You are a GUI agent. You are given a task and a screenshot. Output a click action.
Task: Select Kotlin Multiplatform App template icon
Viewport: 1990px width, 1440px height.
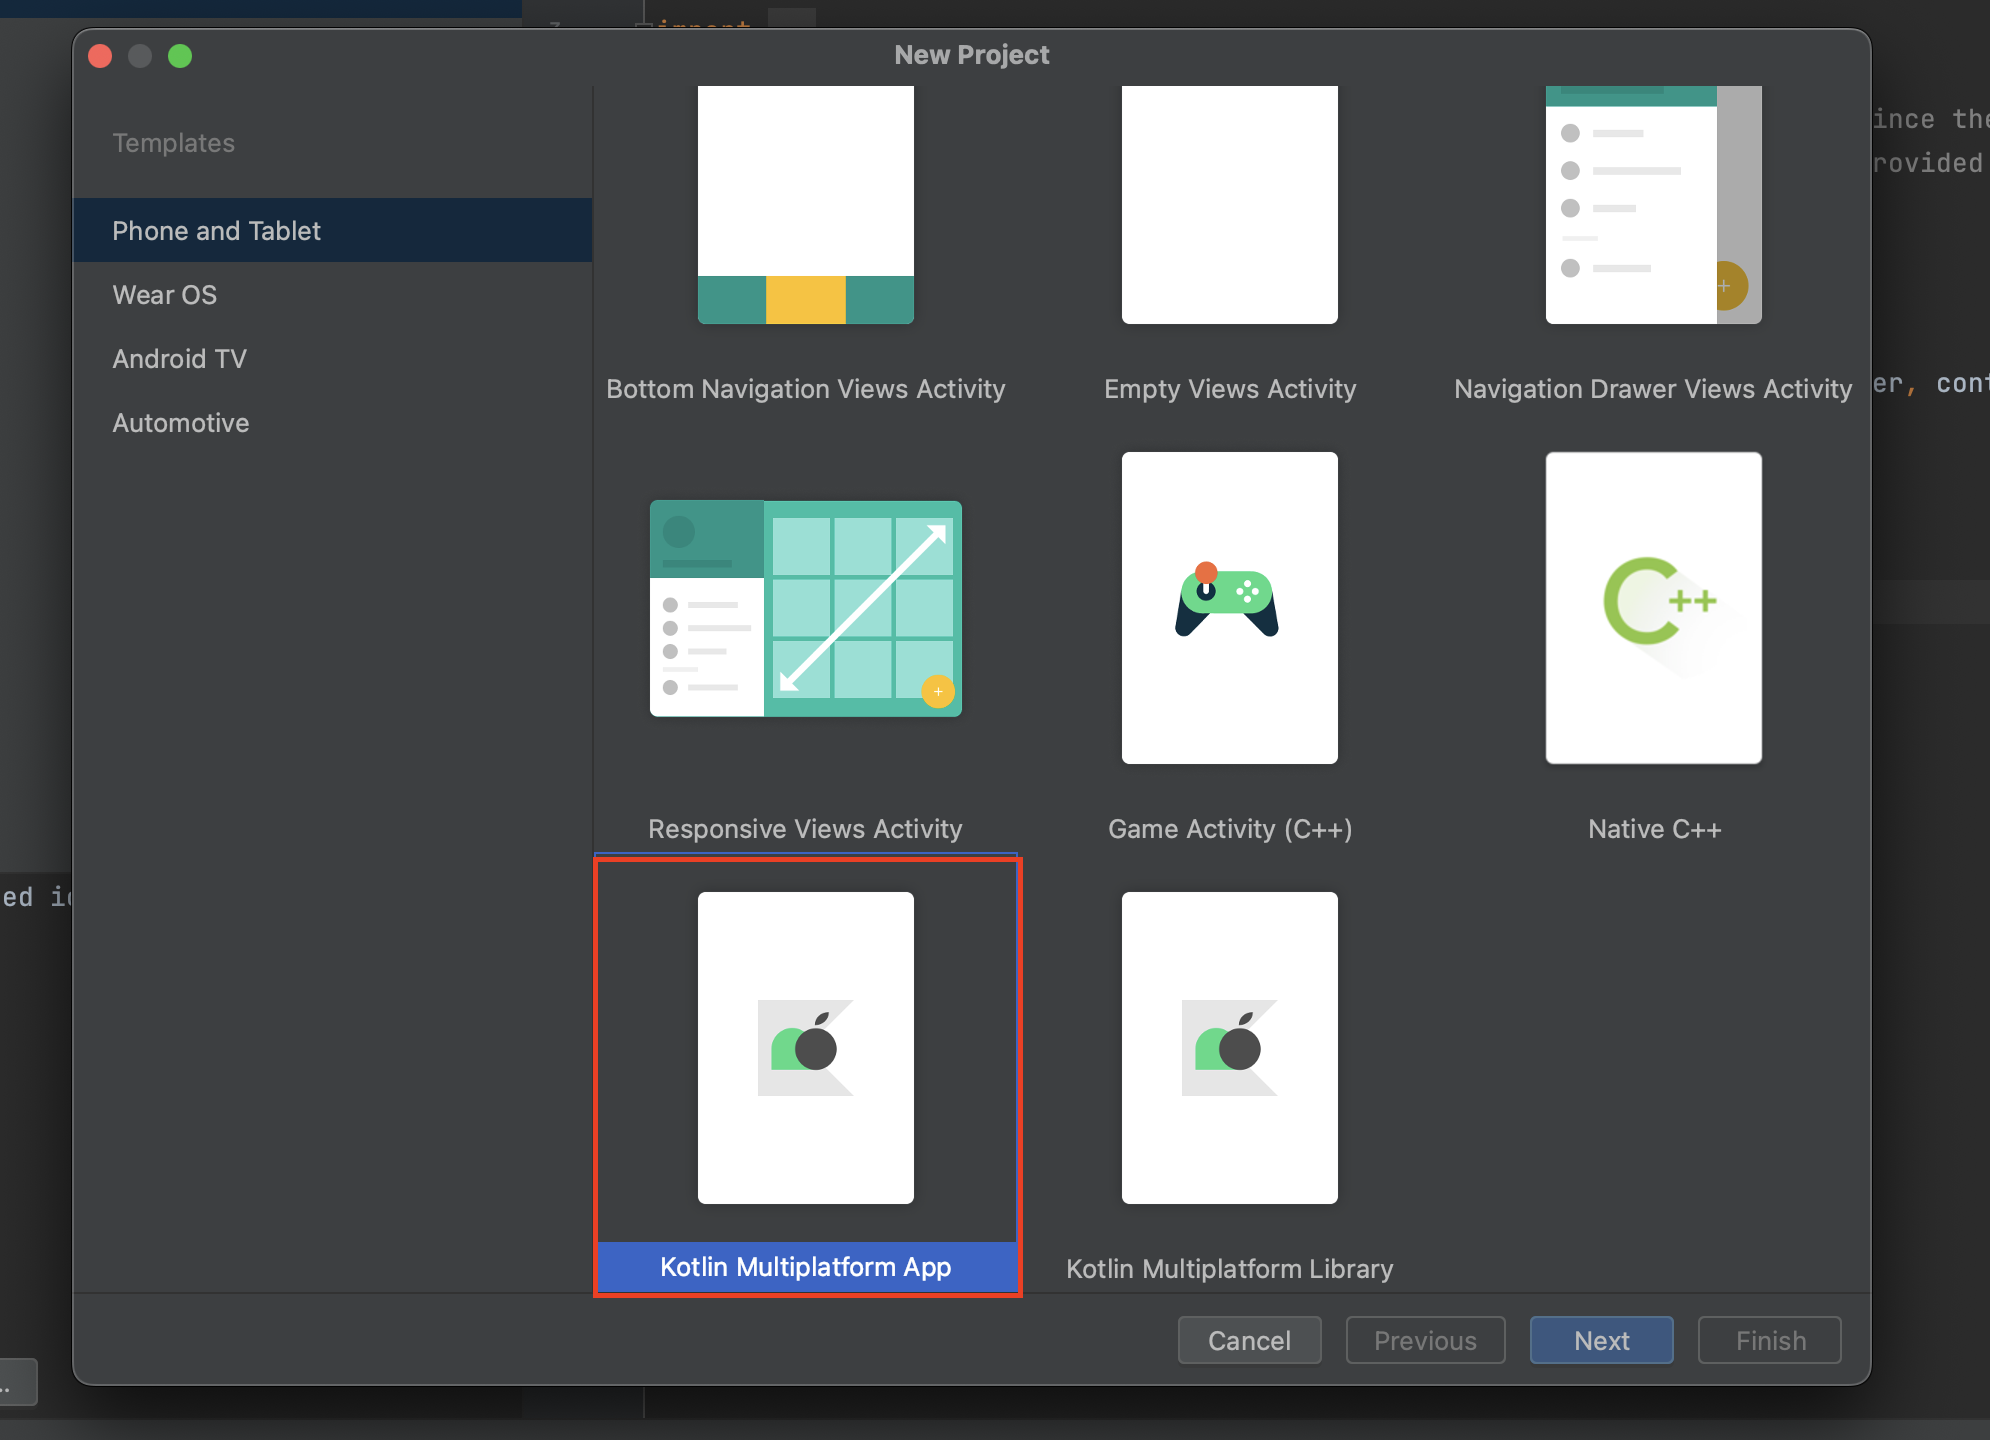tap(805, 1048)
